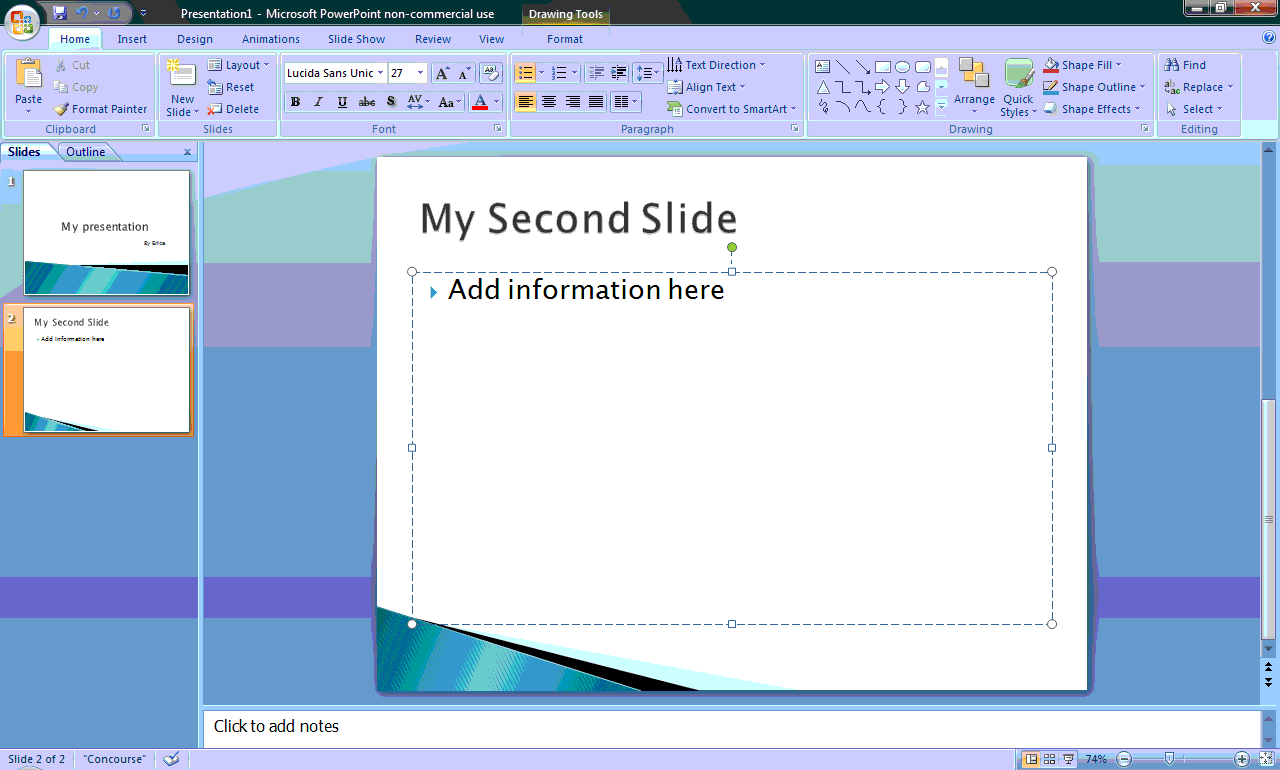Enable centered paragraph alignment

click(x=548, y=101)
